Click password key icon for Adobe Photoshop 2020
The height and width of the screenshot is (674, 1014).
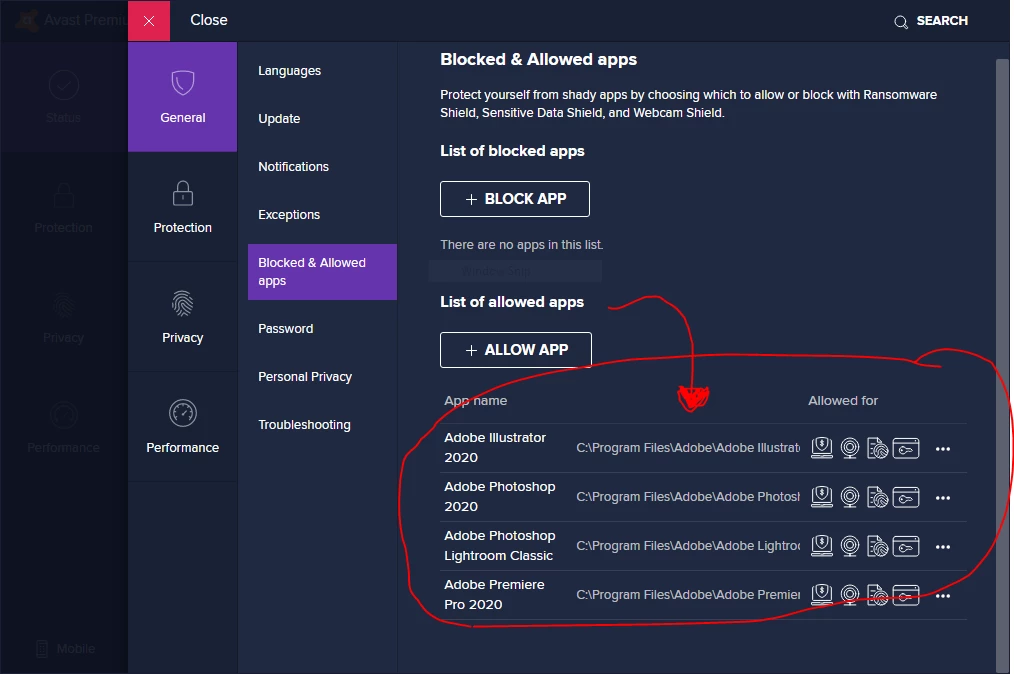tap(906, 497)
